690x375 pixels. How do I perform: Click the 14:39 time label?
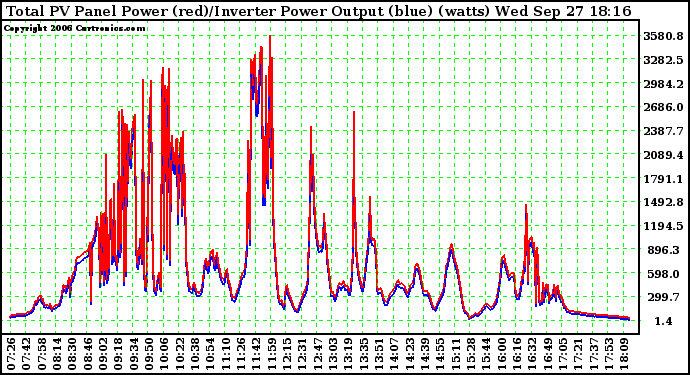click(425, 354)
